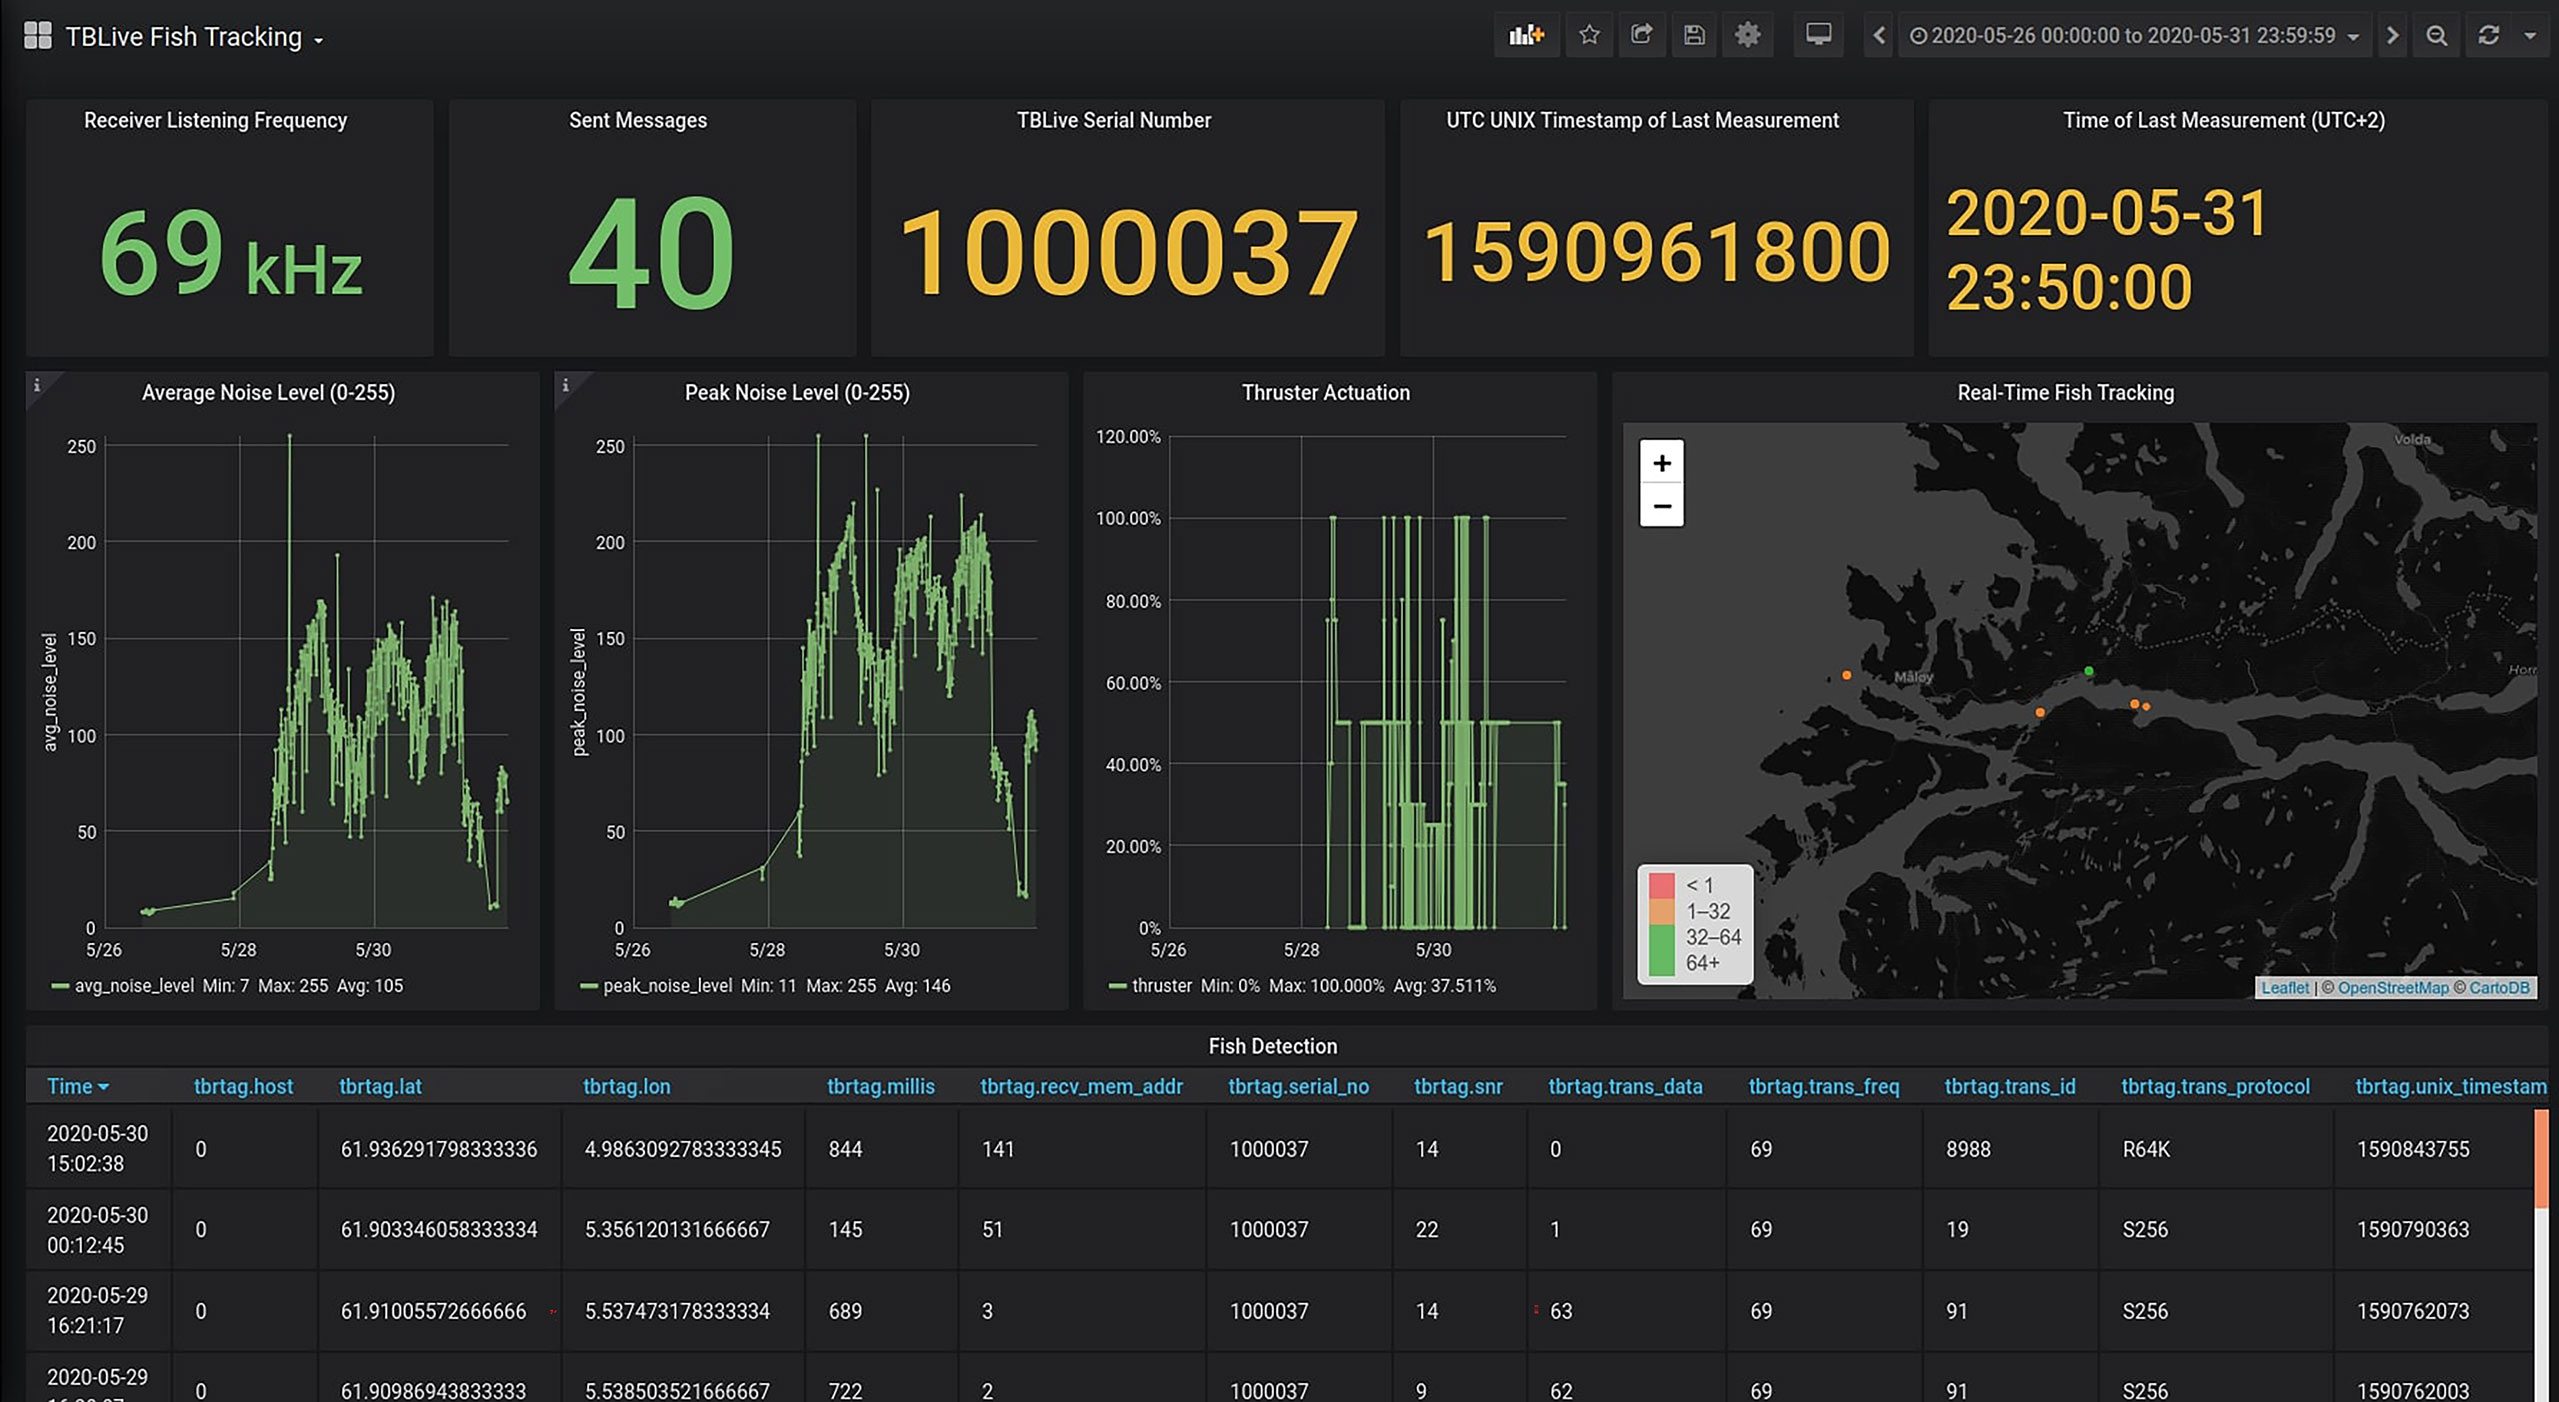Open Time of Last Measurement panel title menu
The height and width of the screenshot is (1402, 2559).
tap(2223, 120)
